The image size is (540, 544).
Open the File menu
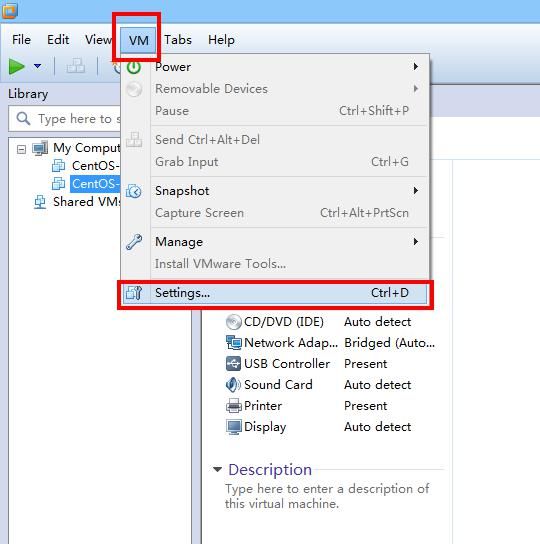click(22, 40)
